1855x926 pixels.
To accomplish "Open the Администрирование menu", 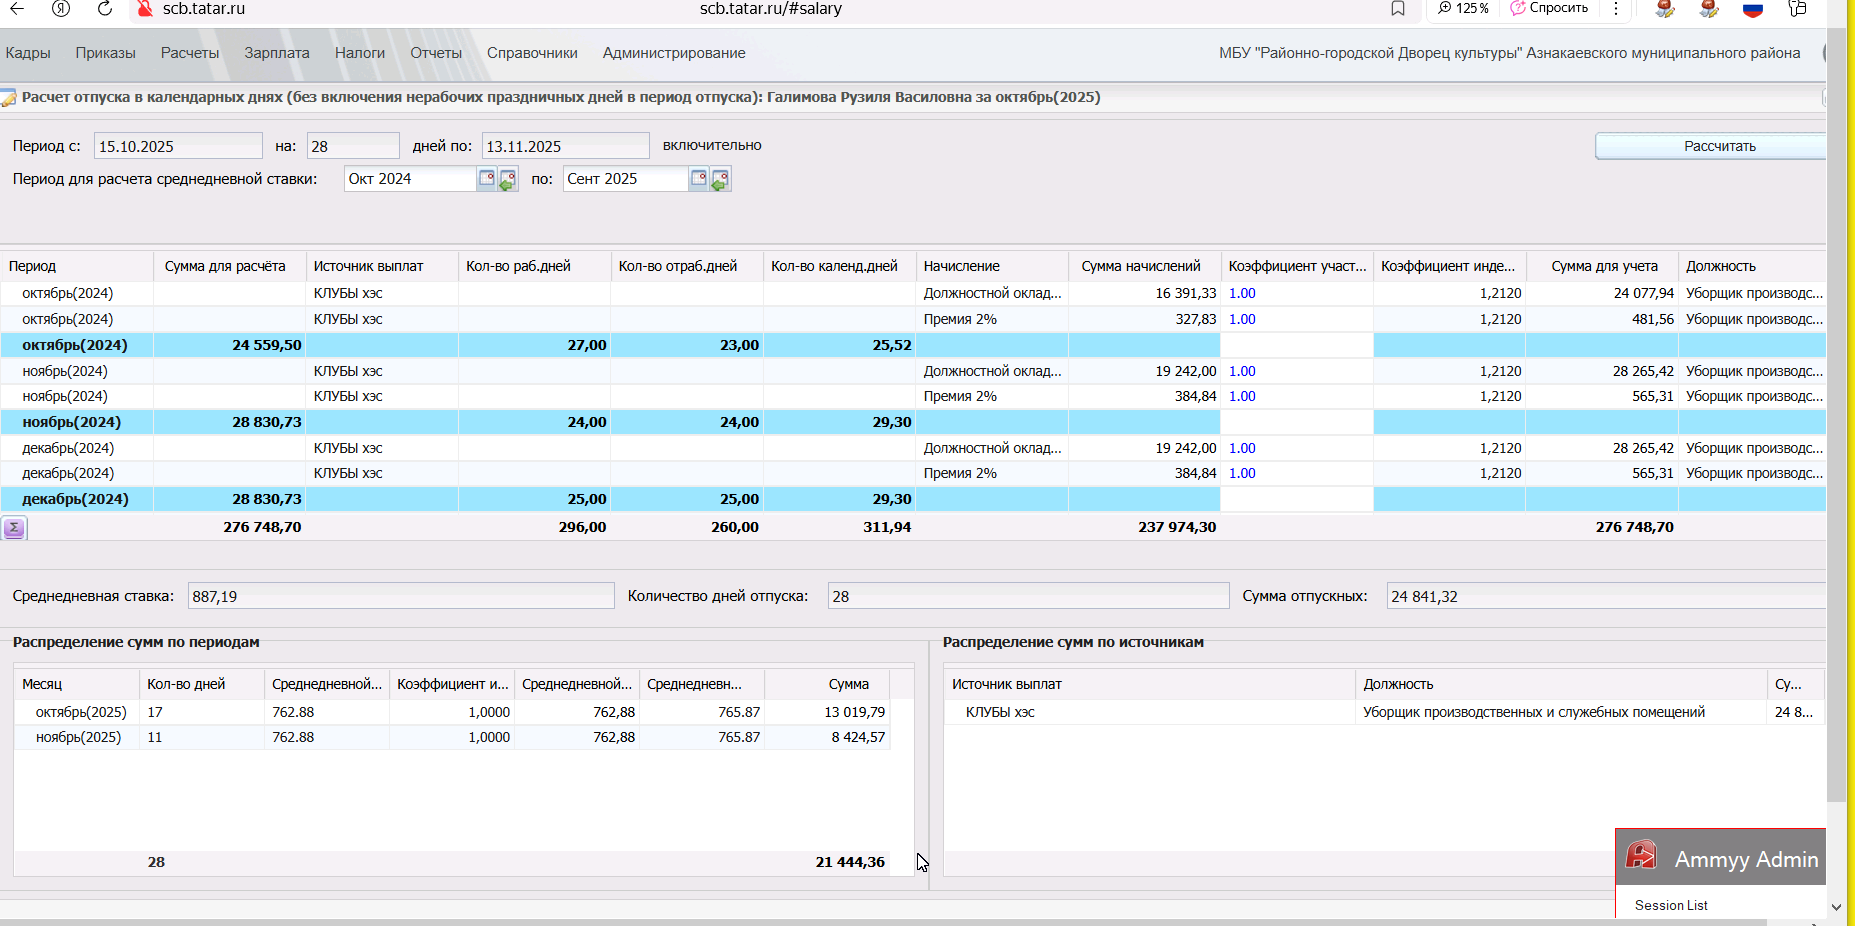I will click(673, 53).
